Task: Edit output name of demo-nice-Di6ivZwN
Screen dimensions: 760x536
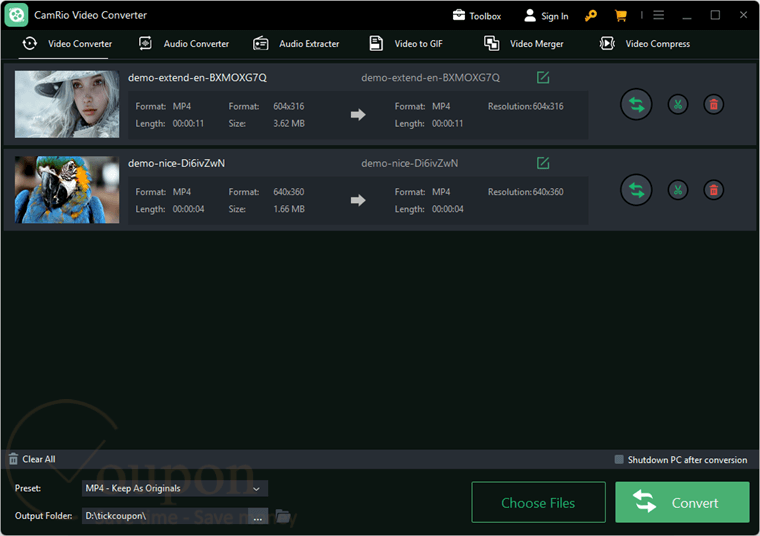Action: tap(543, 163)
